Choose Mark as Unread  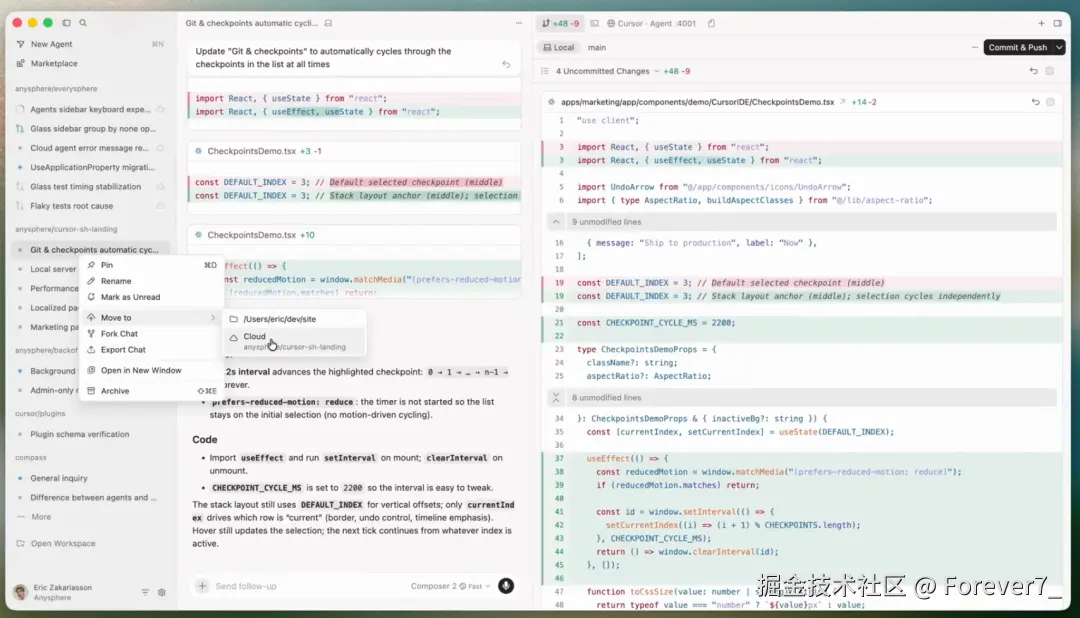click(x=152, y=297)
